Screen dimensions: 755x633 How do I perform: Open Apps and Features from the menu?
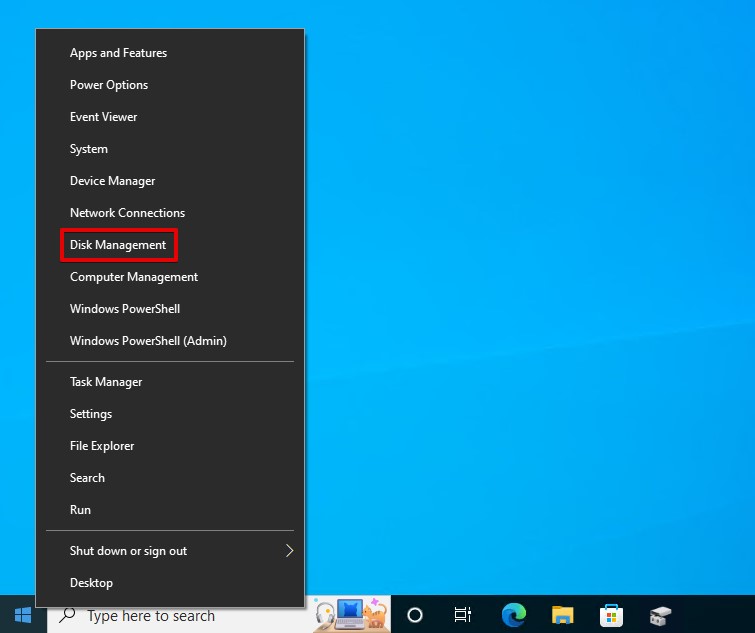coord(170,53)
